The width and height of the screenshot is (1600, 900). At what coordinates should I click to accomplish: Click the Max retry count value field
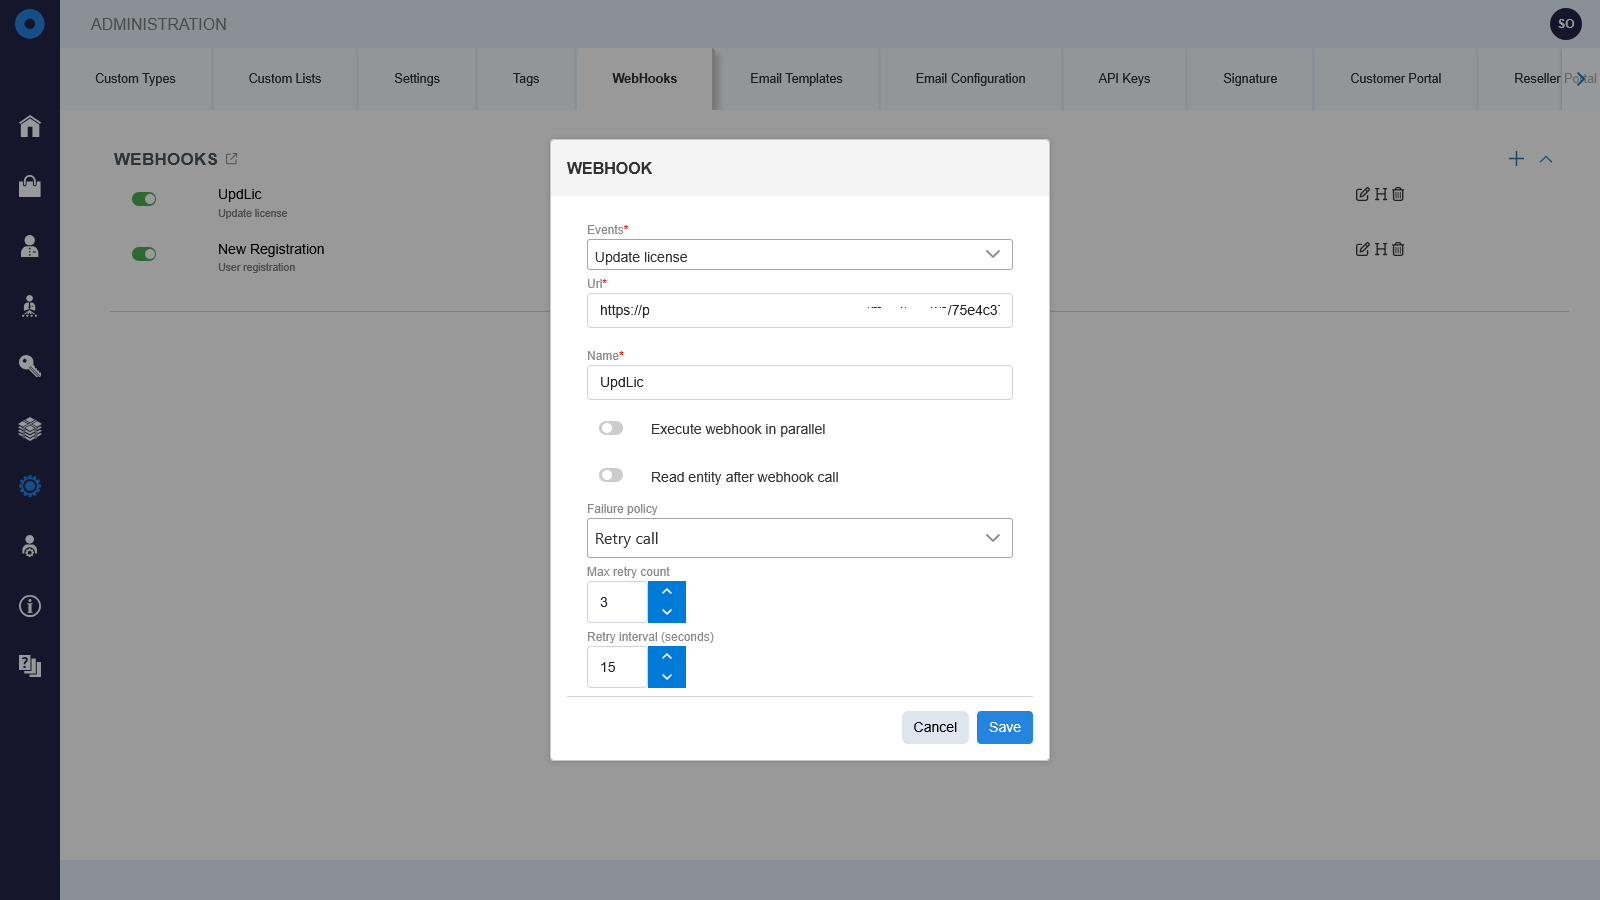(x=617, y=602)
